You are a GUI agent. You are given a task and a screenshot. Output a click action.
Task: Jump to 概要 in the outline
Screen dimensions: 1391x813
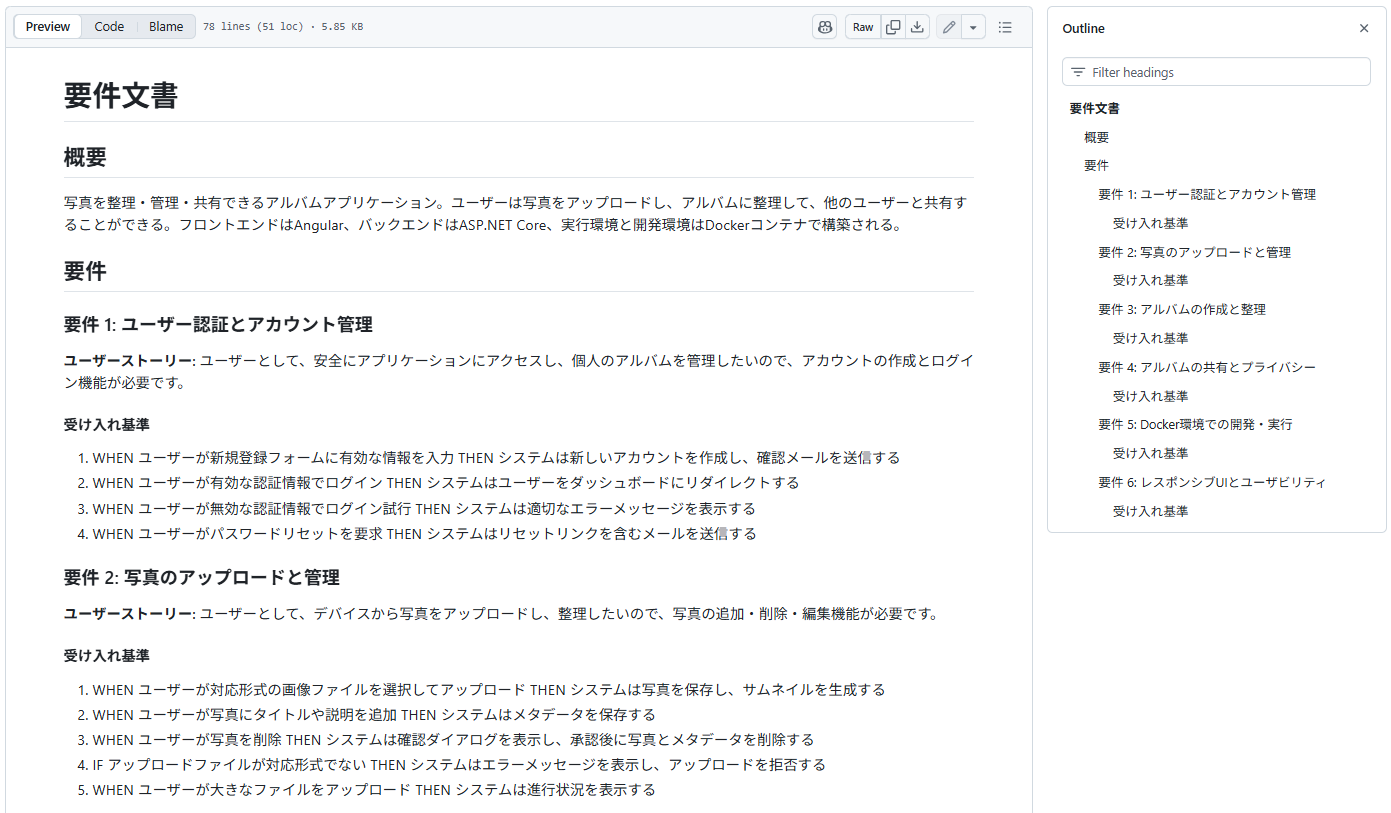point(1096,137)
